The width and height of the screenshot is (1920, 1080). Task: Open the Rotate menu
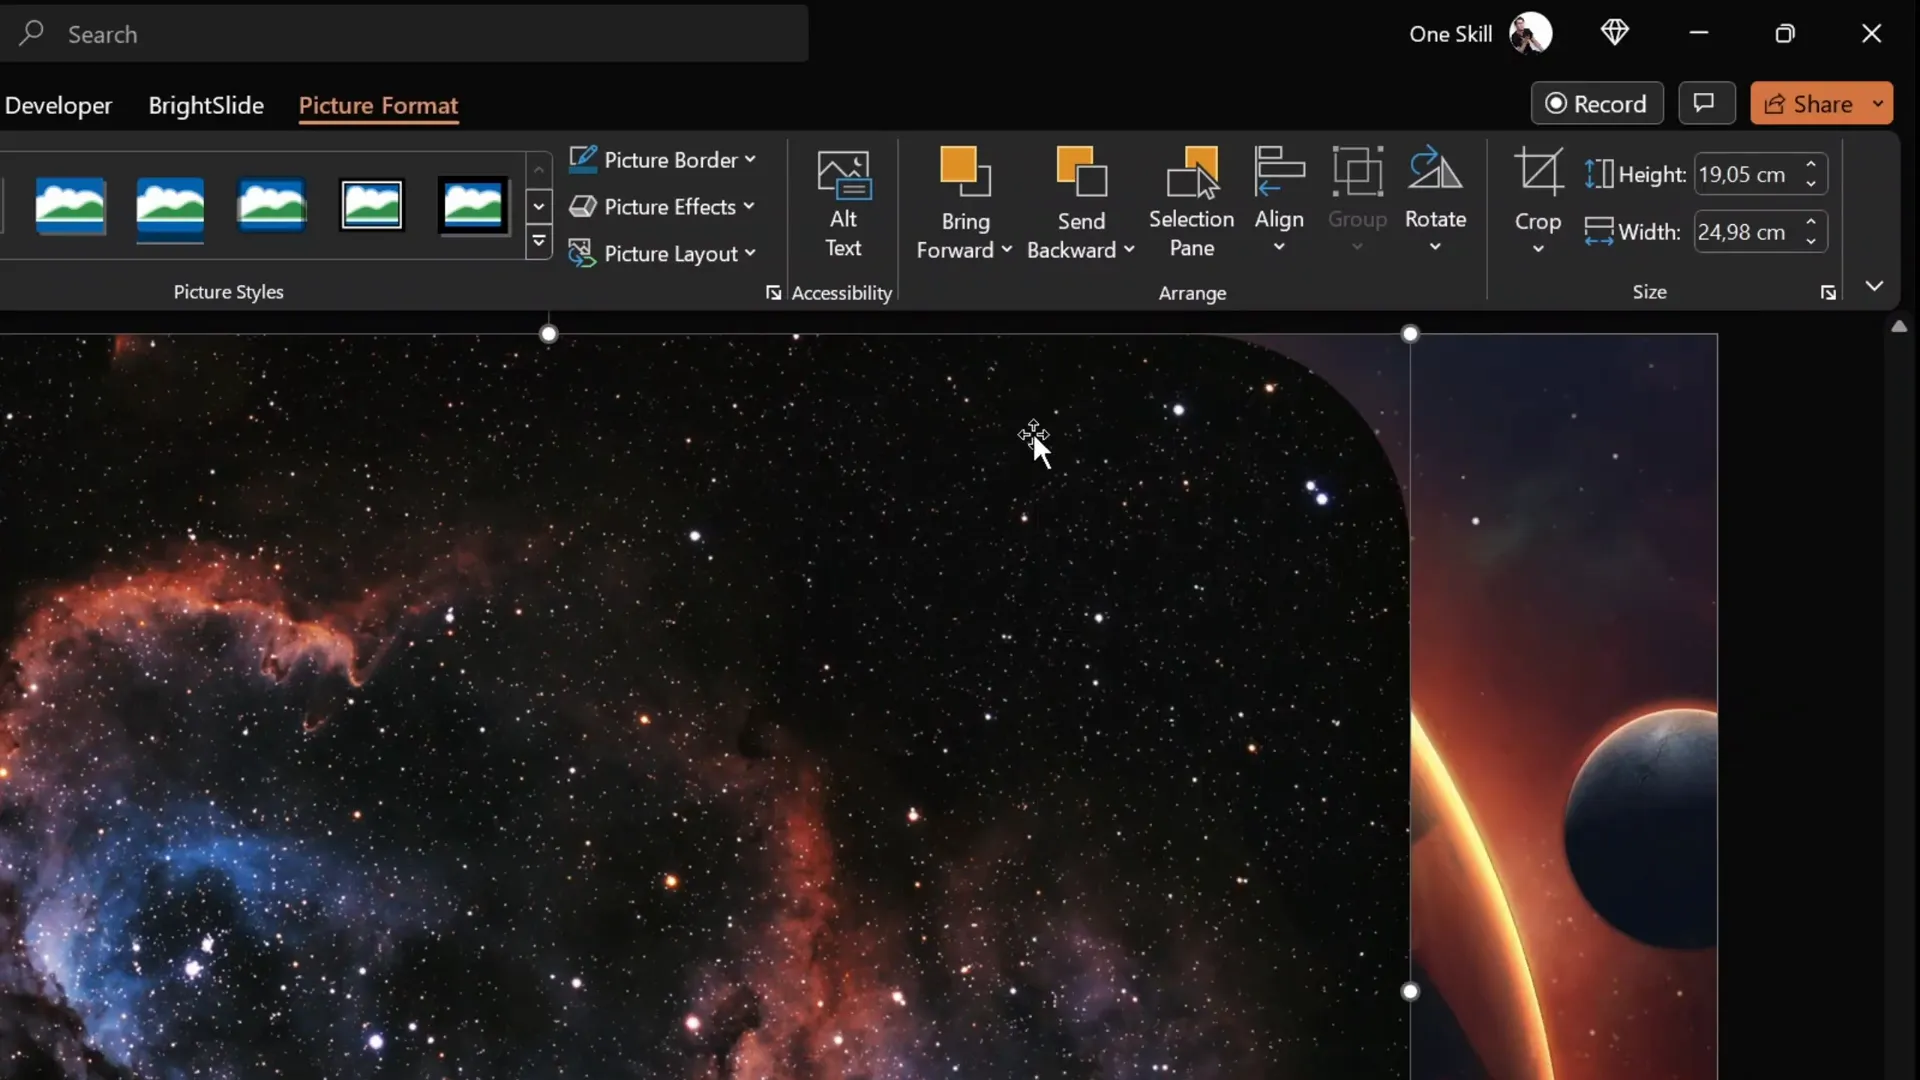coord(1435,200)
